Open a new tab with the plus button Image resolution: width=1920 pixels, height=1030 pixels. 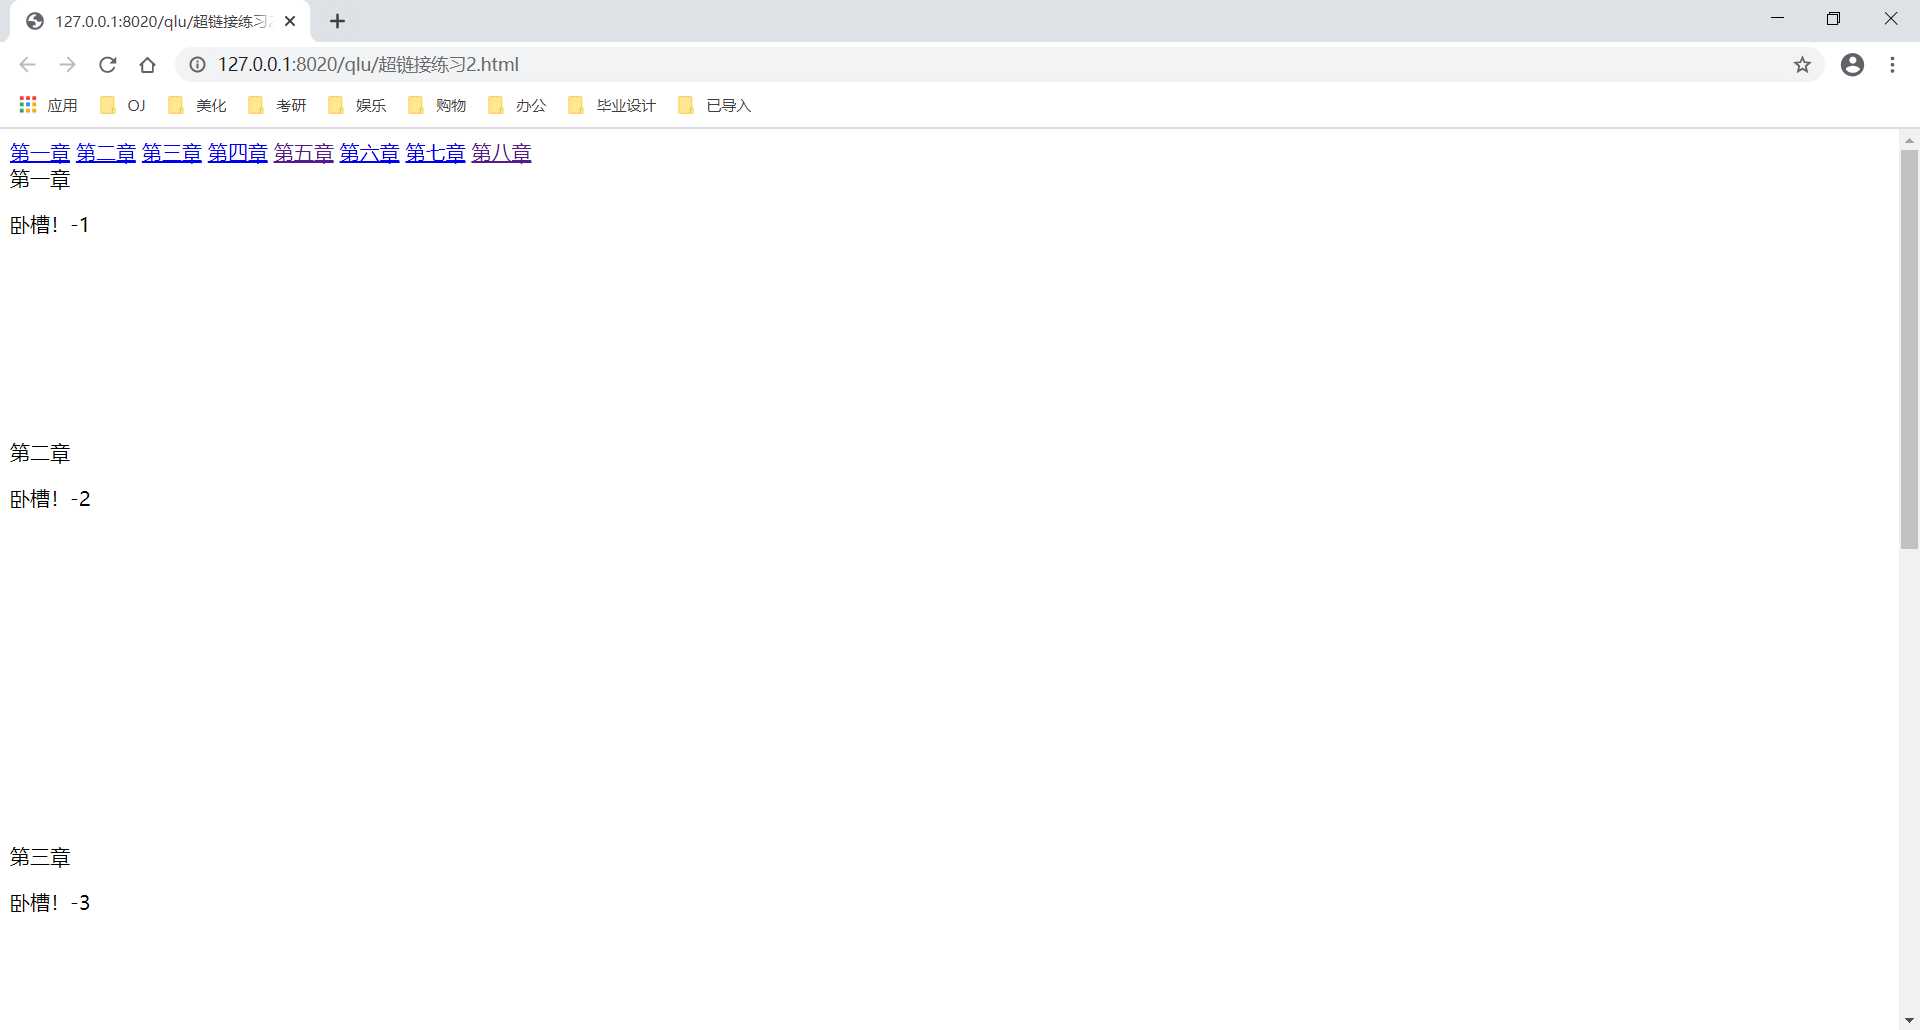(338, 21)
